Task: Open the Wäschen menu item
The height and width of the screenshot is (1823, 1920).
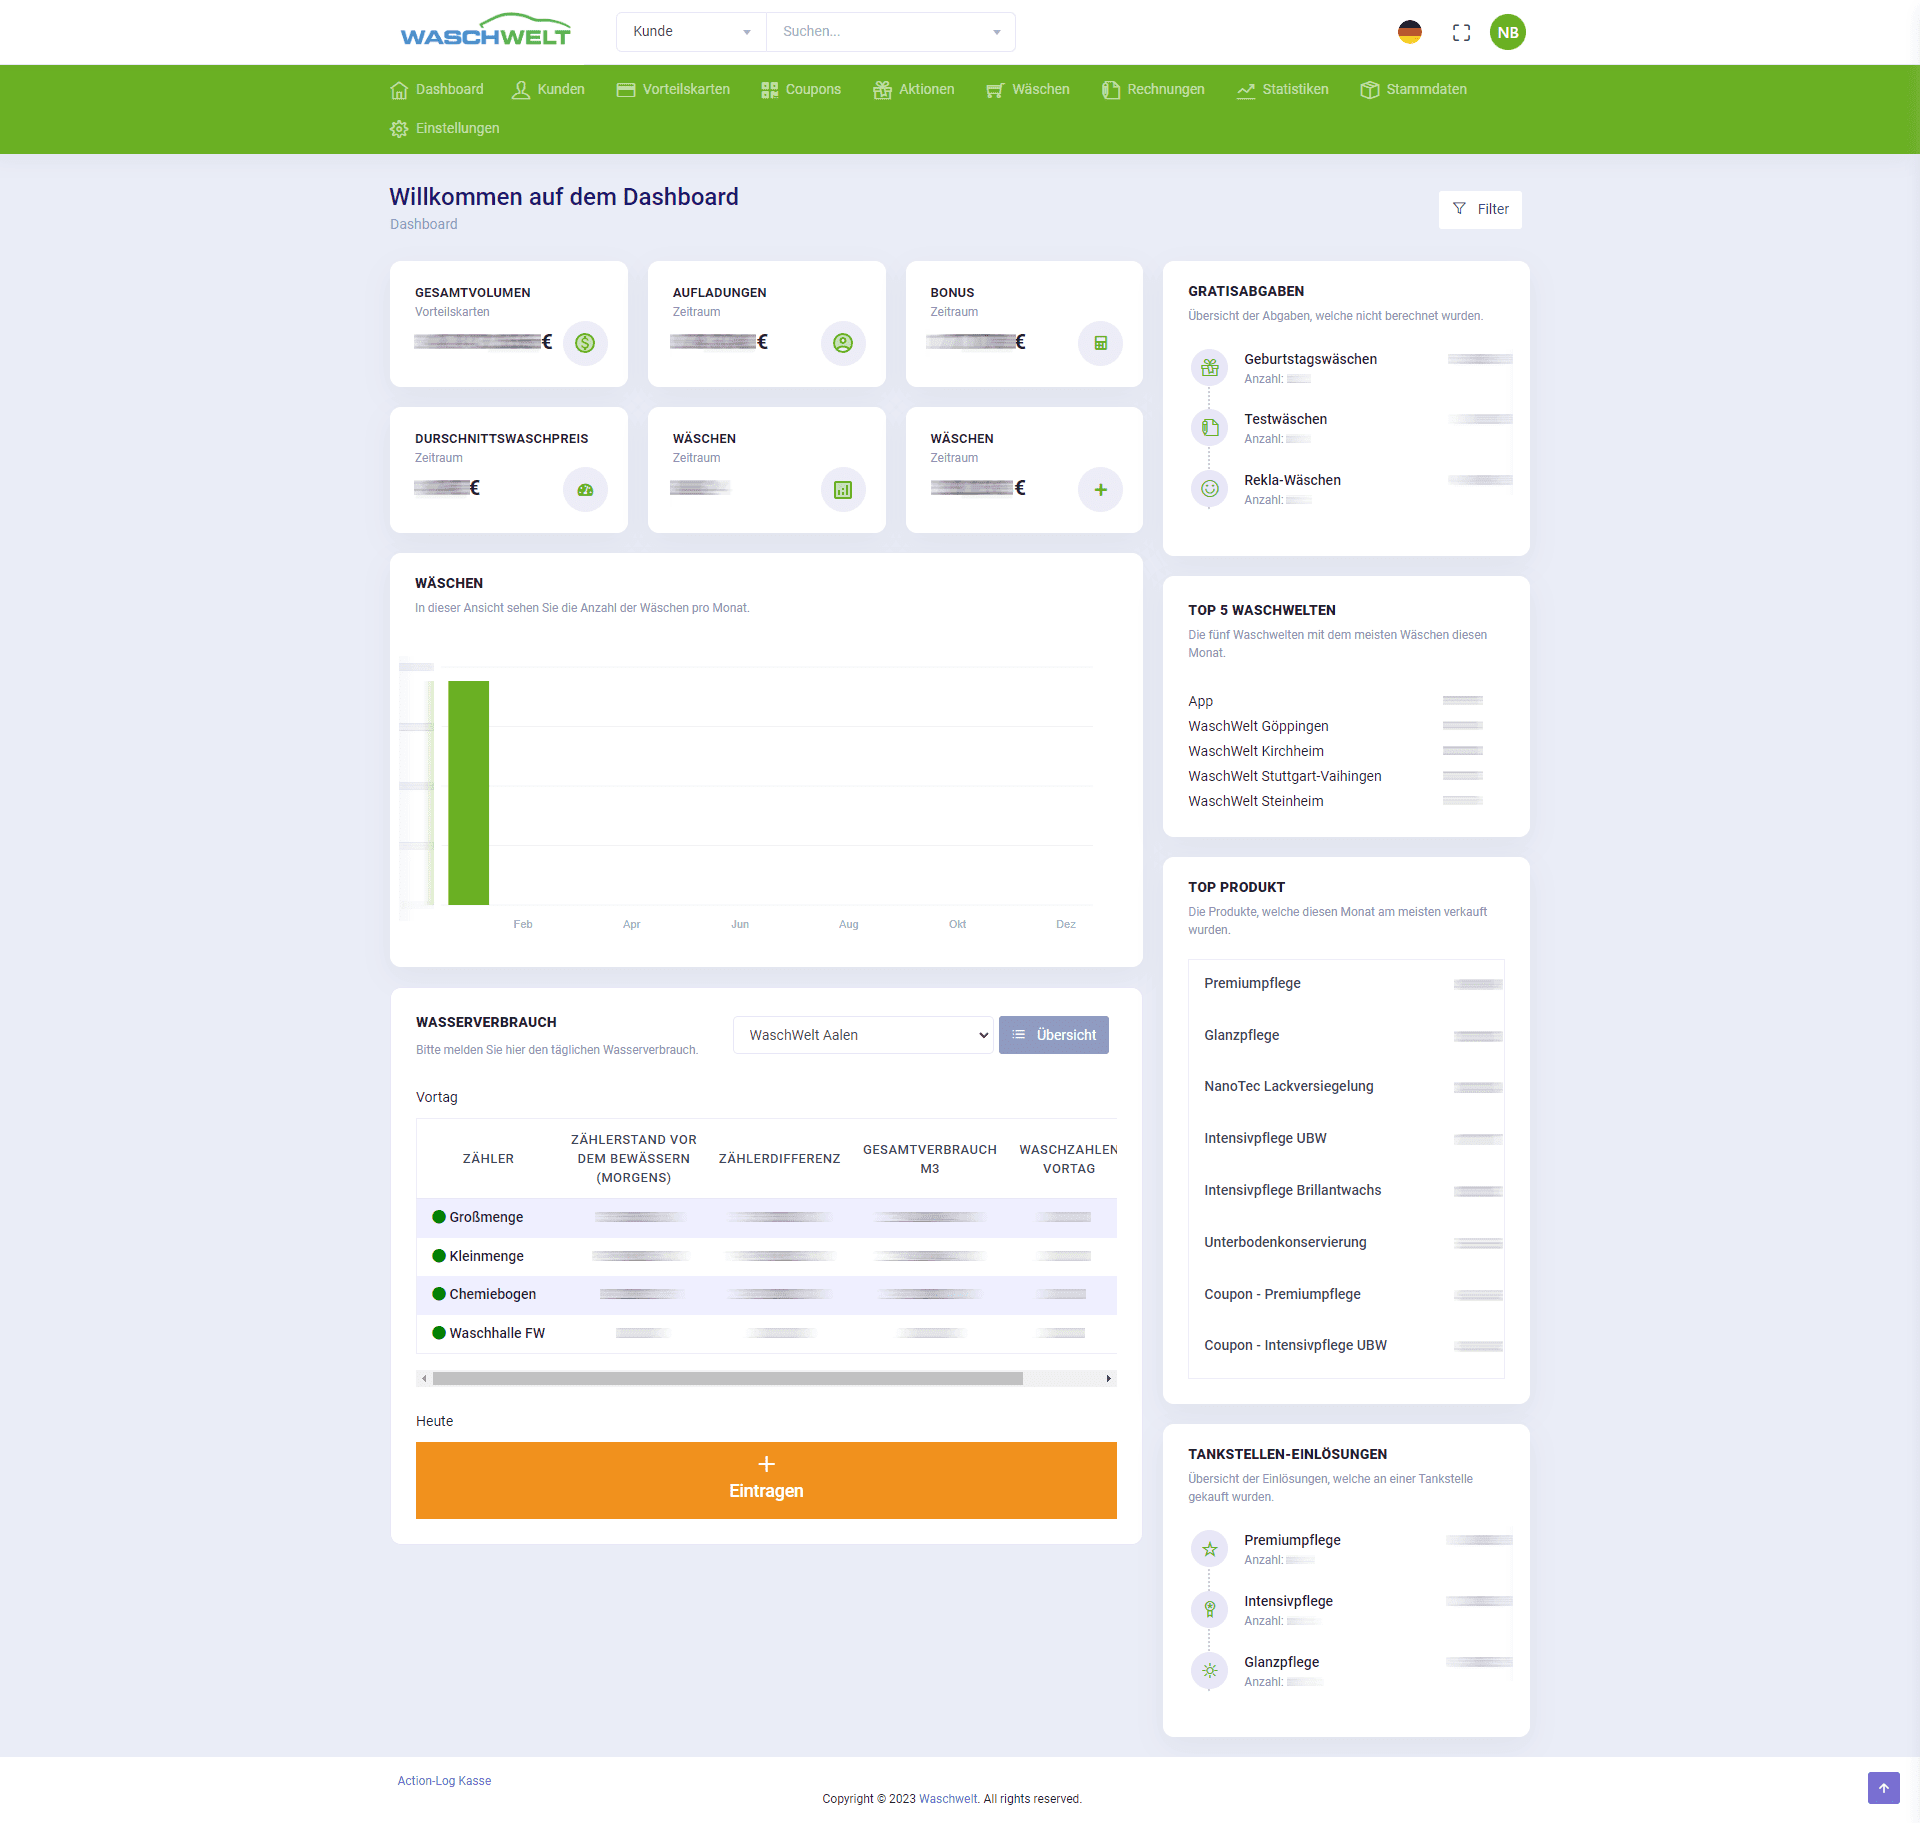Action: [x=1028, y=89]
